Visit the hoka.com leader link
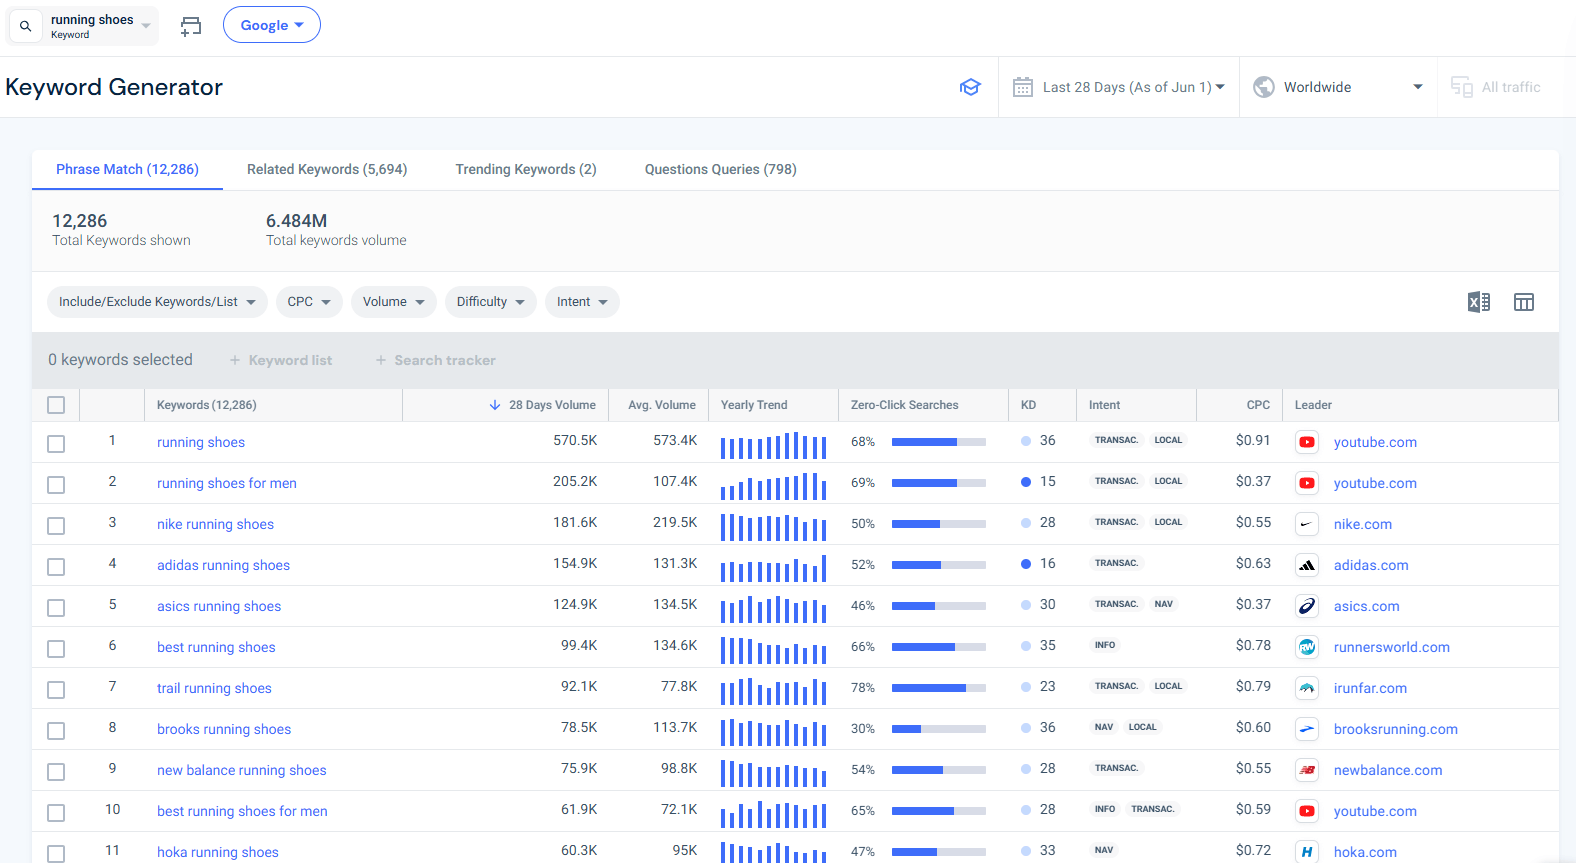The image size is (1576, 863). [1365, 852]
